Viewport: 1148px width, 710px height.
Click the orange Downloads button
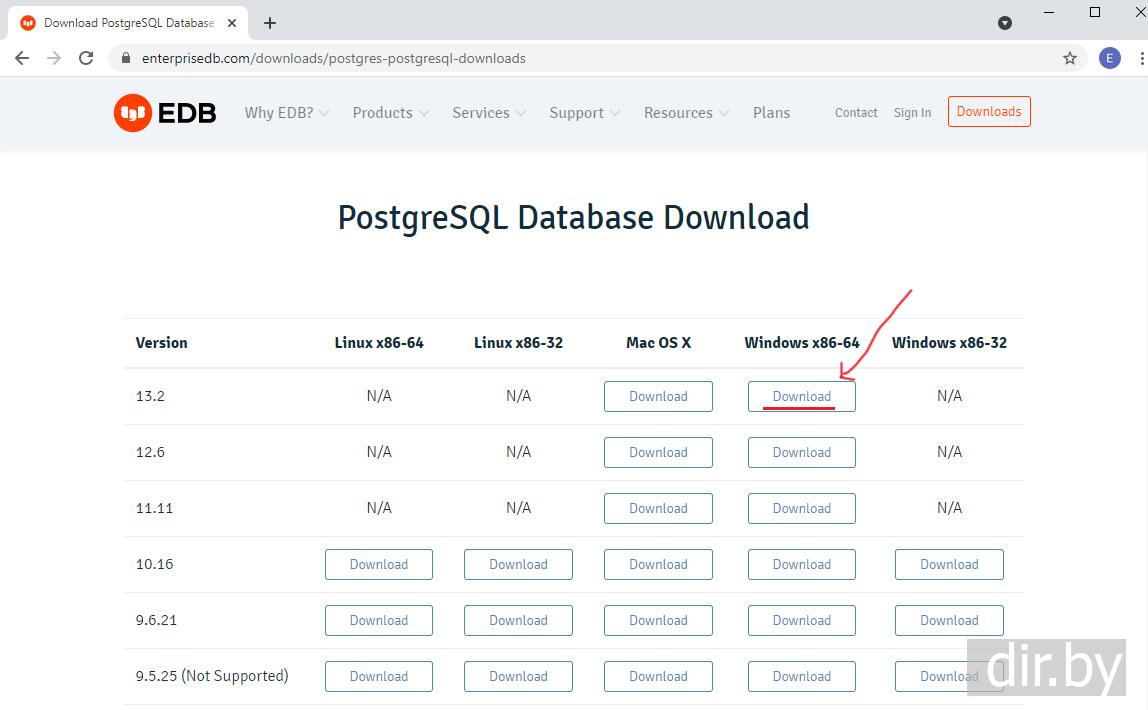click(988, 112)
